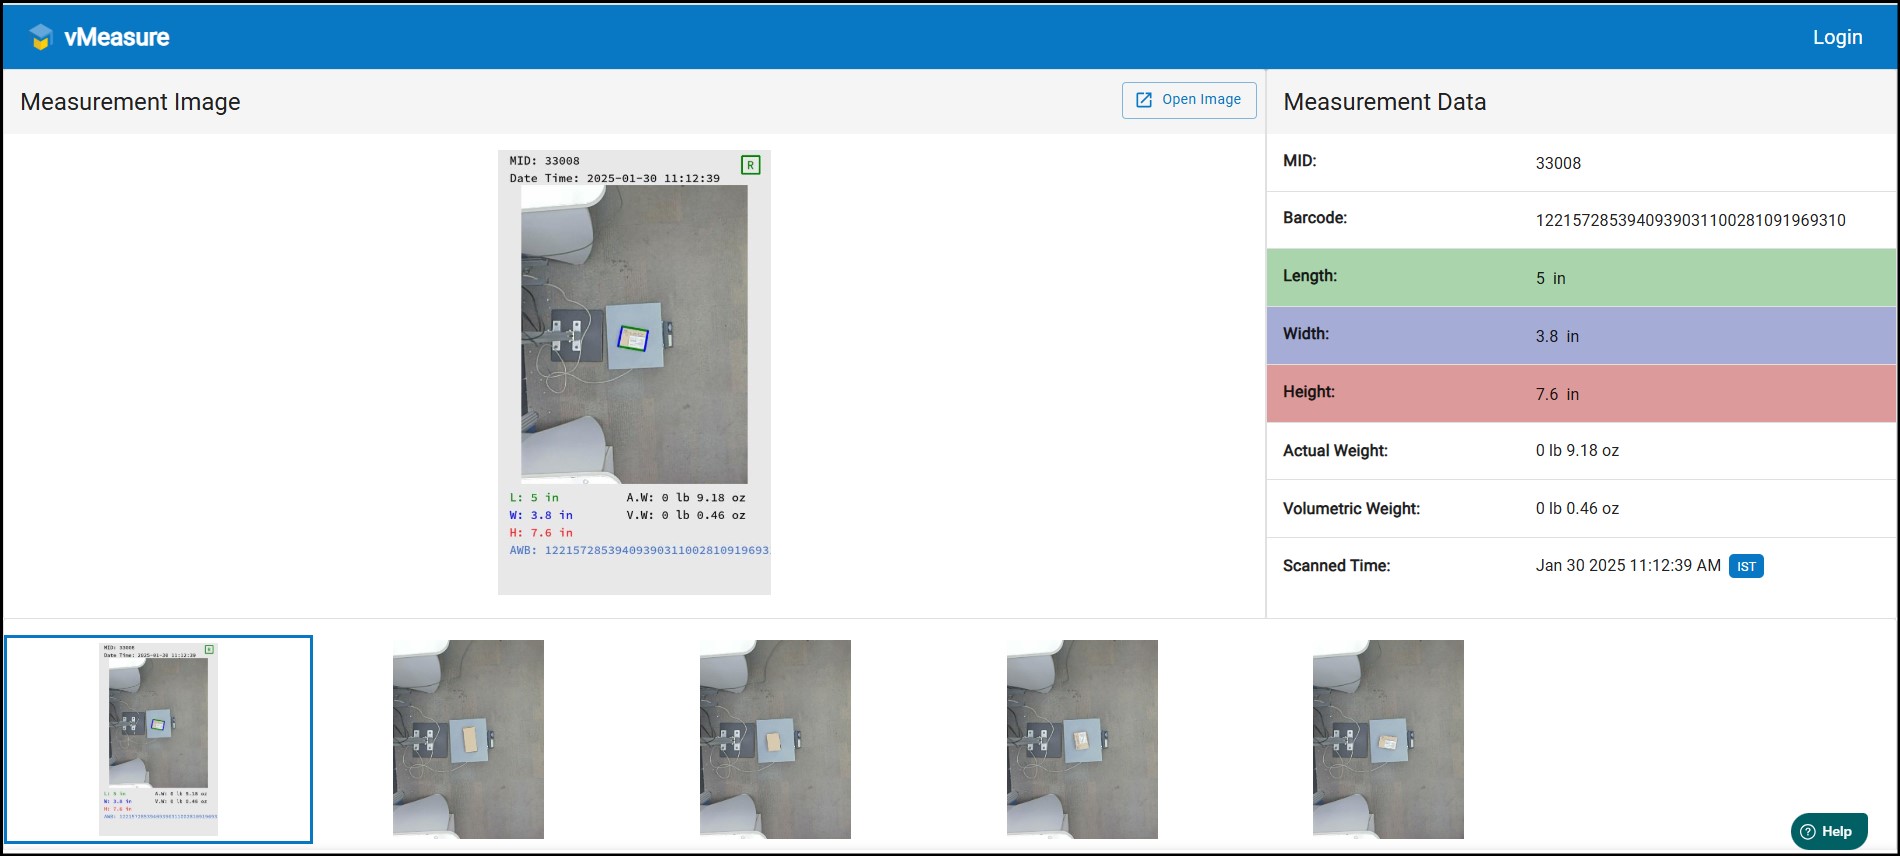Image resolution: width=1900 pixels, height=856 pixels.
Task: Click the Barcode number in Measurement Data
Action: [1690, 220]
